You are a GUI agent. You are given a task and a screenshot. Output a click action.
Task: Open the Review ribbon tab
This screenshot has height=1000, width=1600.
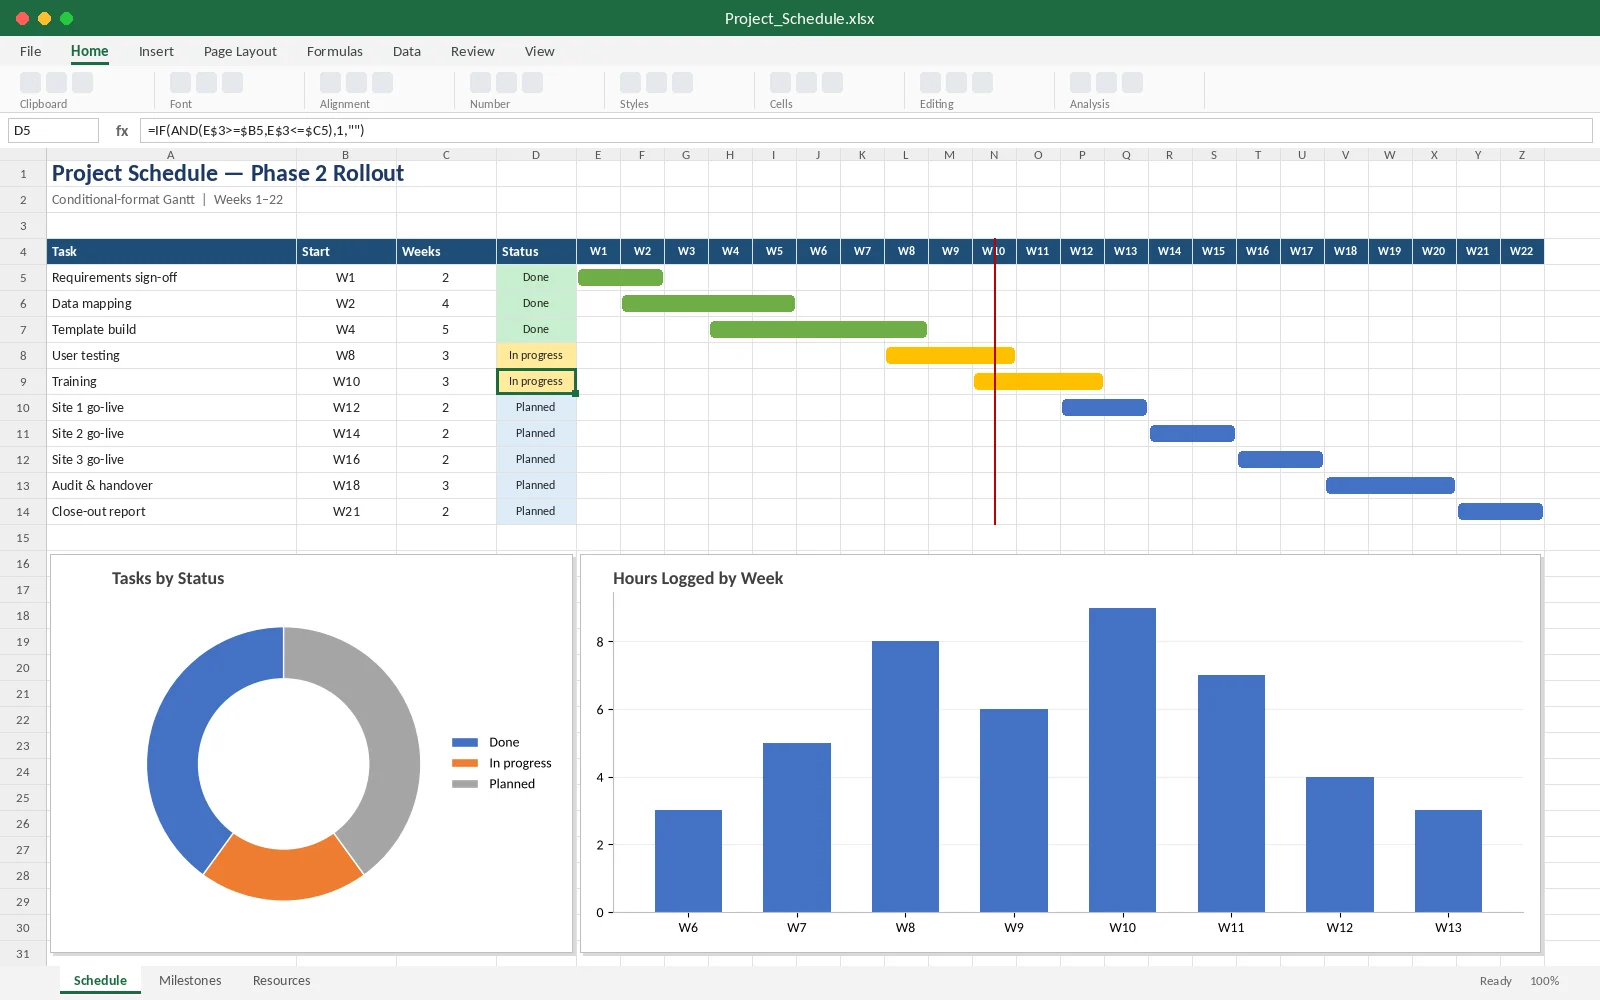[x=472, y=51]
